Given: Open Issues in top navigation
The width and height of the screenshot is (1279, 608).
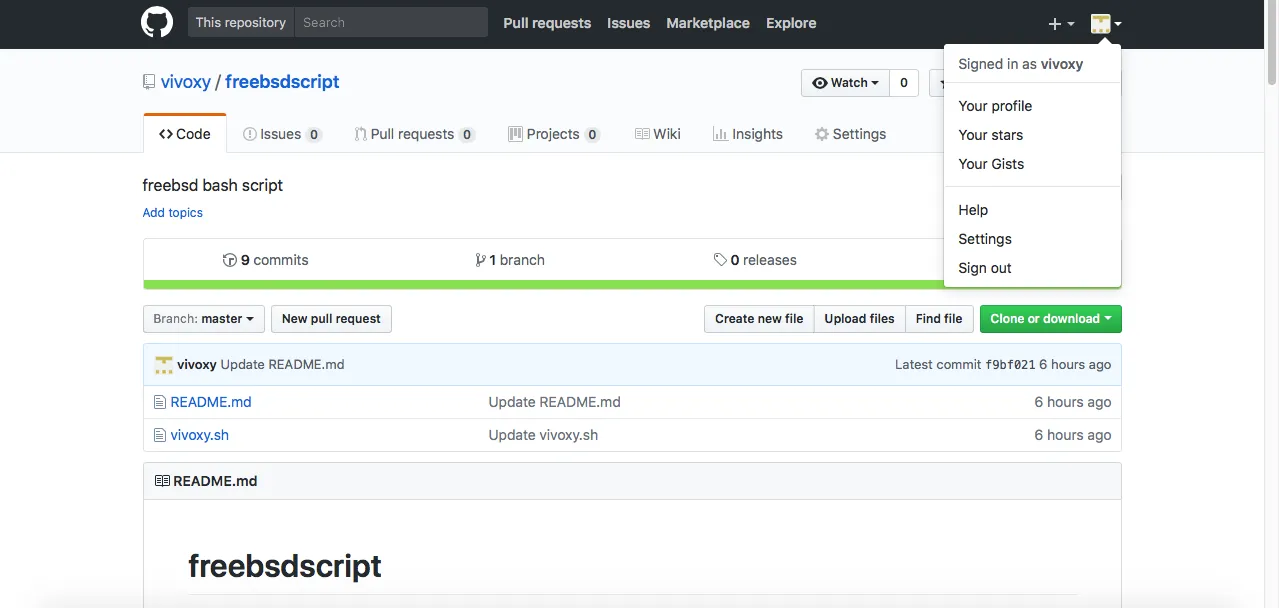Looking at the screenshot, I should click(x=629, y=23).
